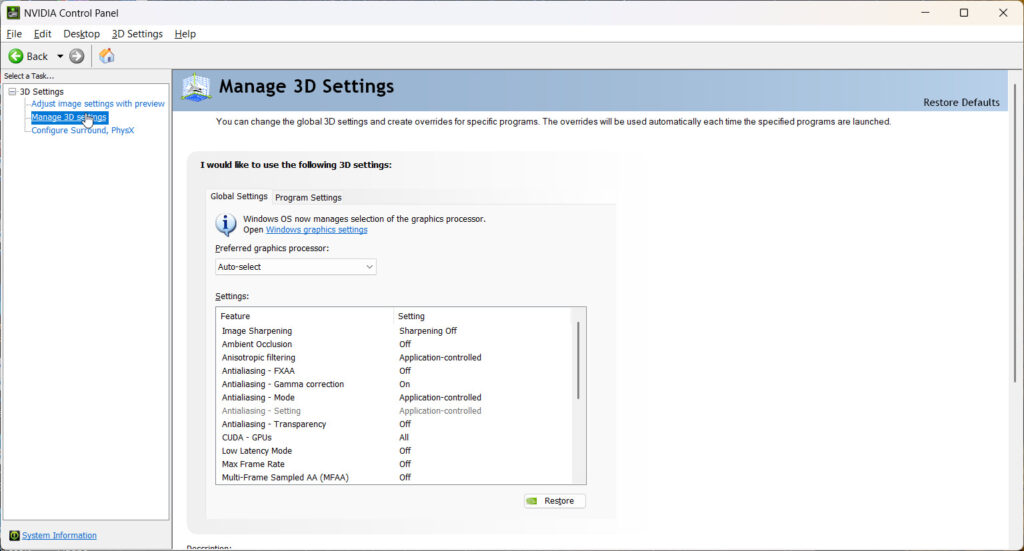
Task: Open the File menu
Action: pyautogui.click(x=14, y=34)
